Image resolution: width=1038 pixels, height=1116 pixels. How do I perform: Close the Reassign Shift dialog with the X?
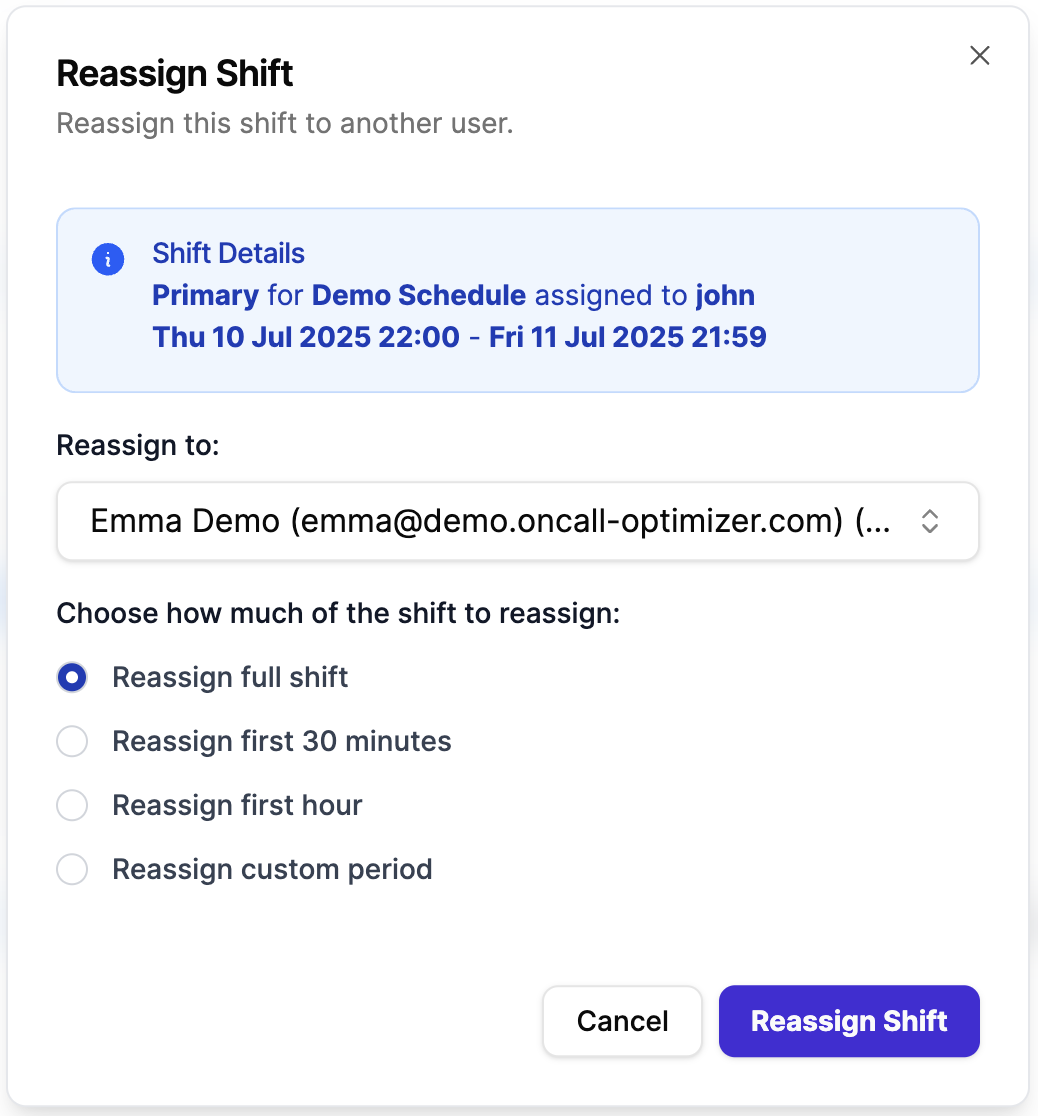[x=980, y=56]
